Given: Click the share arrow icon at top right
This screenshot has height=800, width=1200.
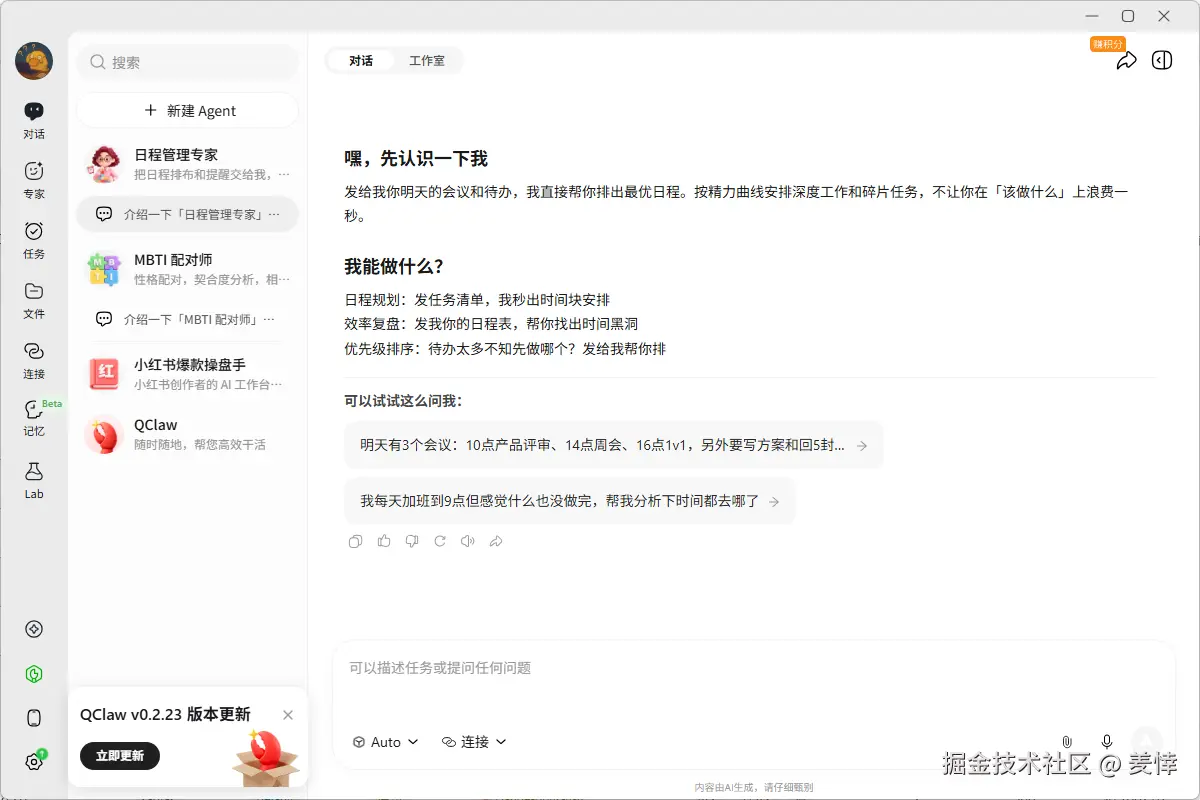Looking at the screenshot, I should click(1126, 61).
